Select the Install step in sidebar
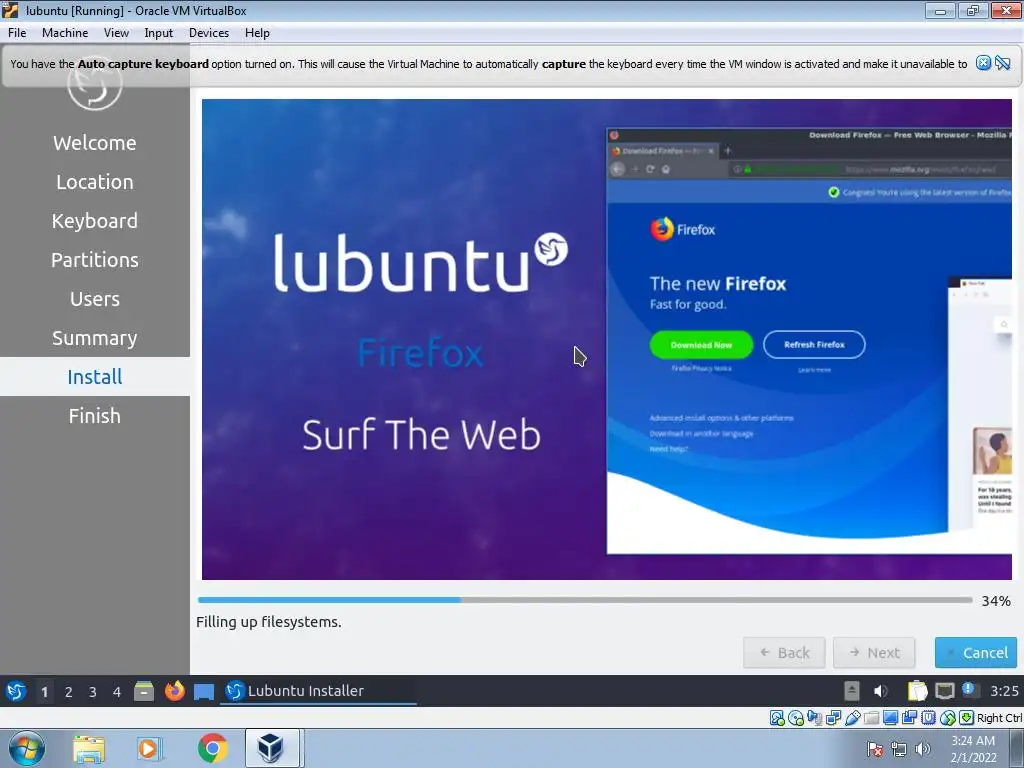Viewport: 1024px width, 768px height. tap(95, 377)
